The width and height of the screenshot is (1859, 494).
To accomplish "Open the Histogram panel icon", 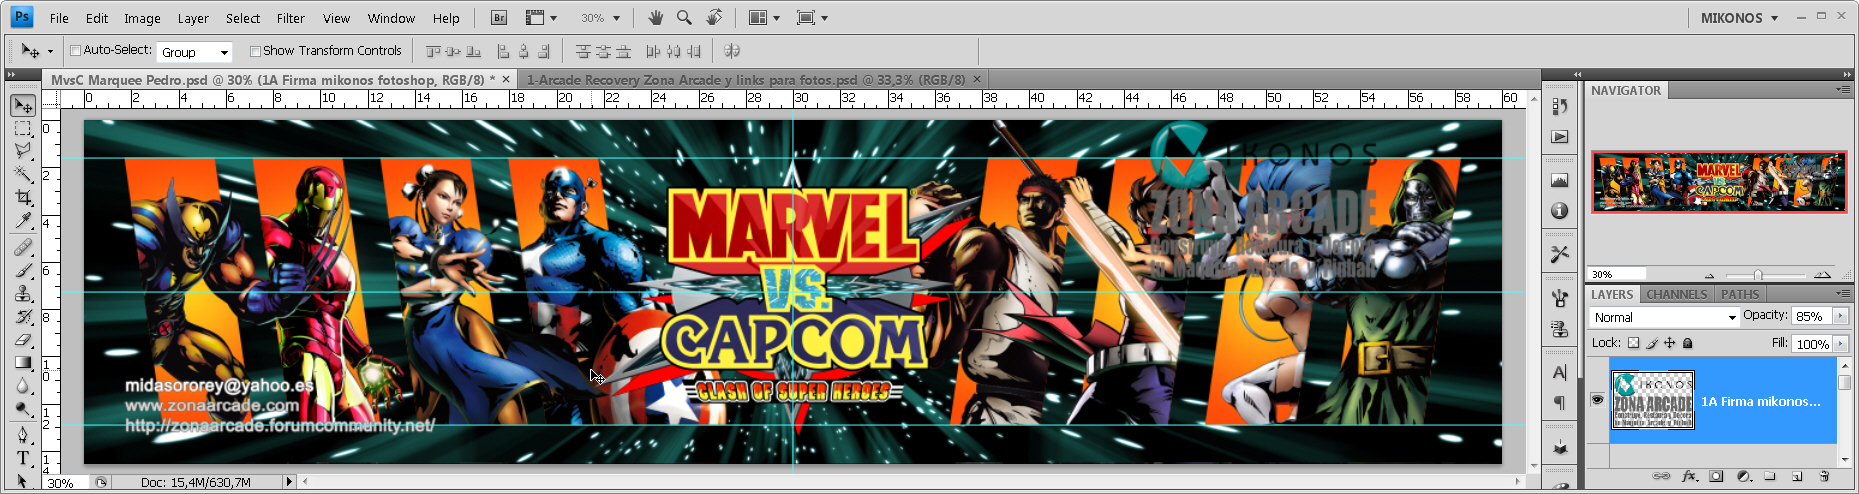I will click(1560, 181).
